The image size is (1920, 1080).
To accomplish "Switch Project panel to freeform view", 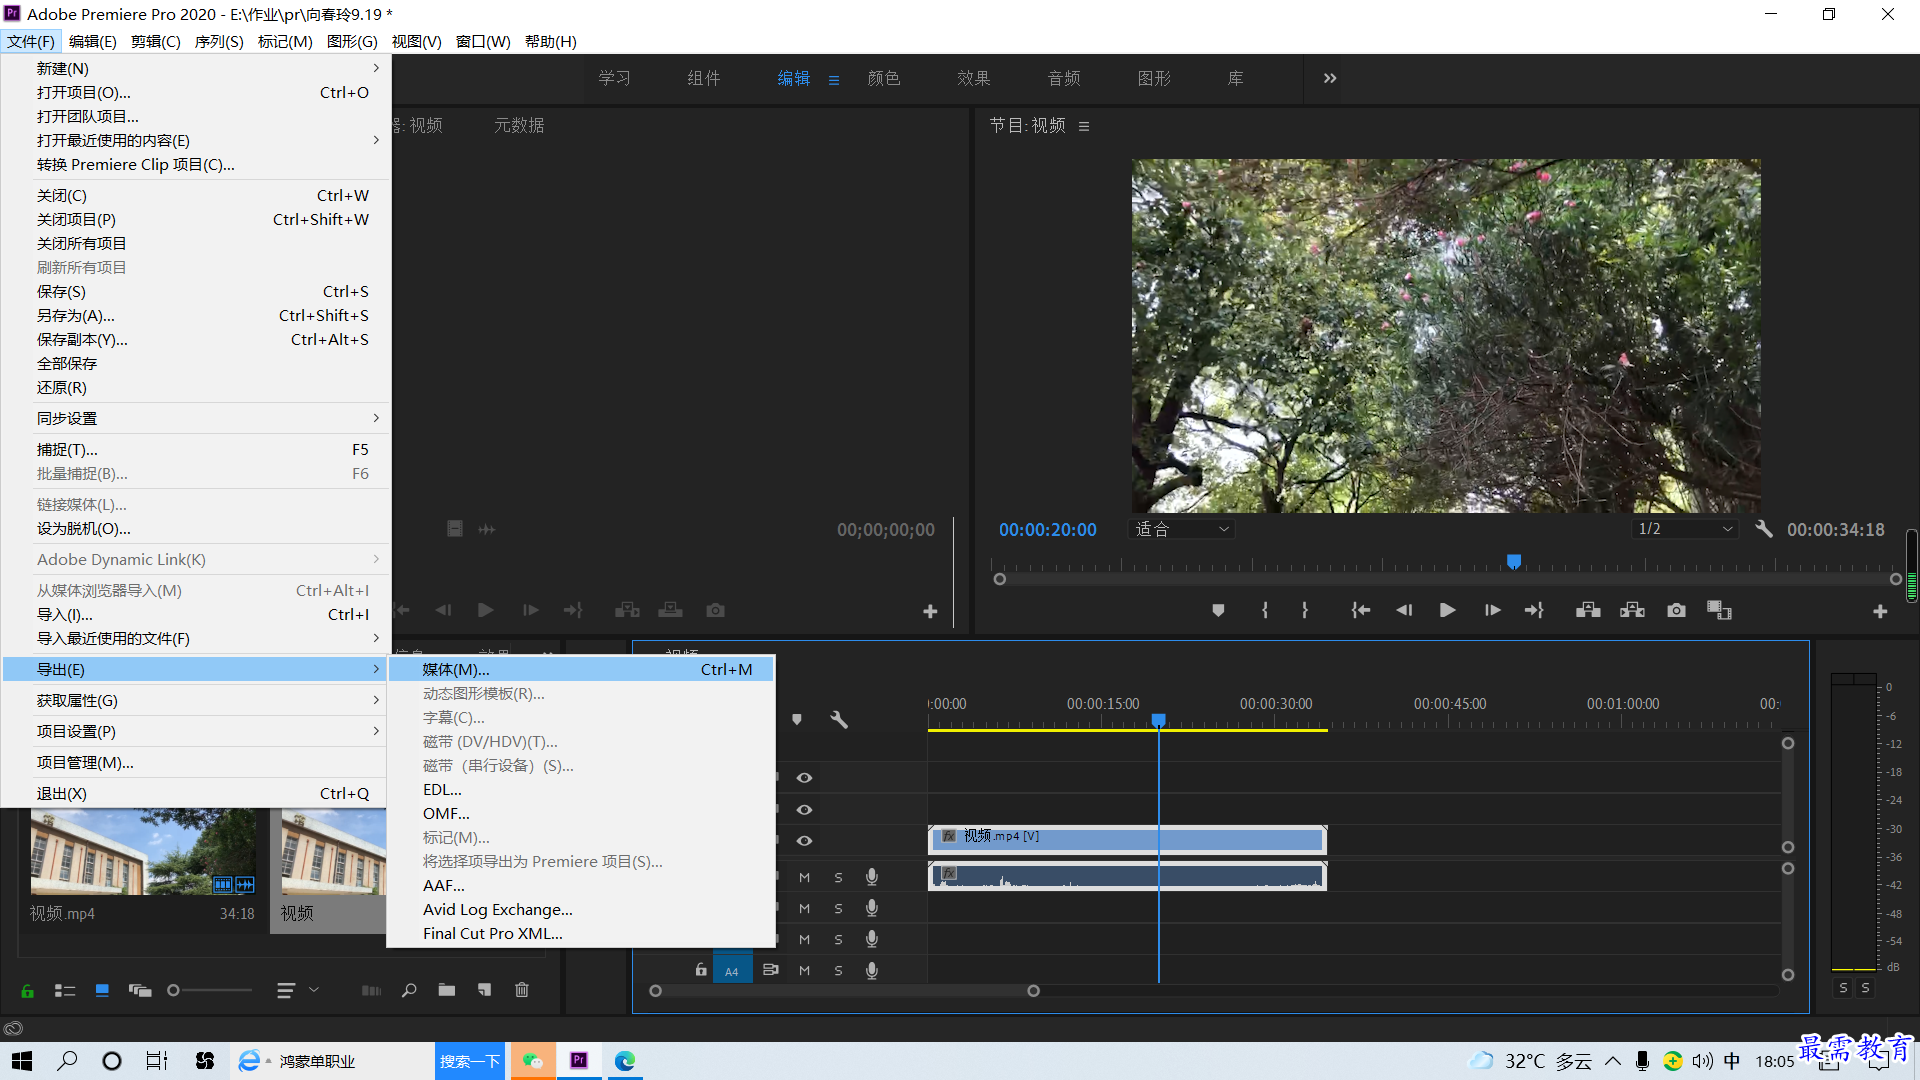I will point(140,991).
